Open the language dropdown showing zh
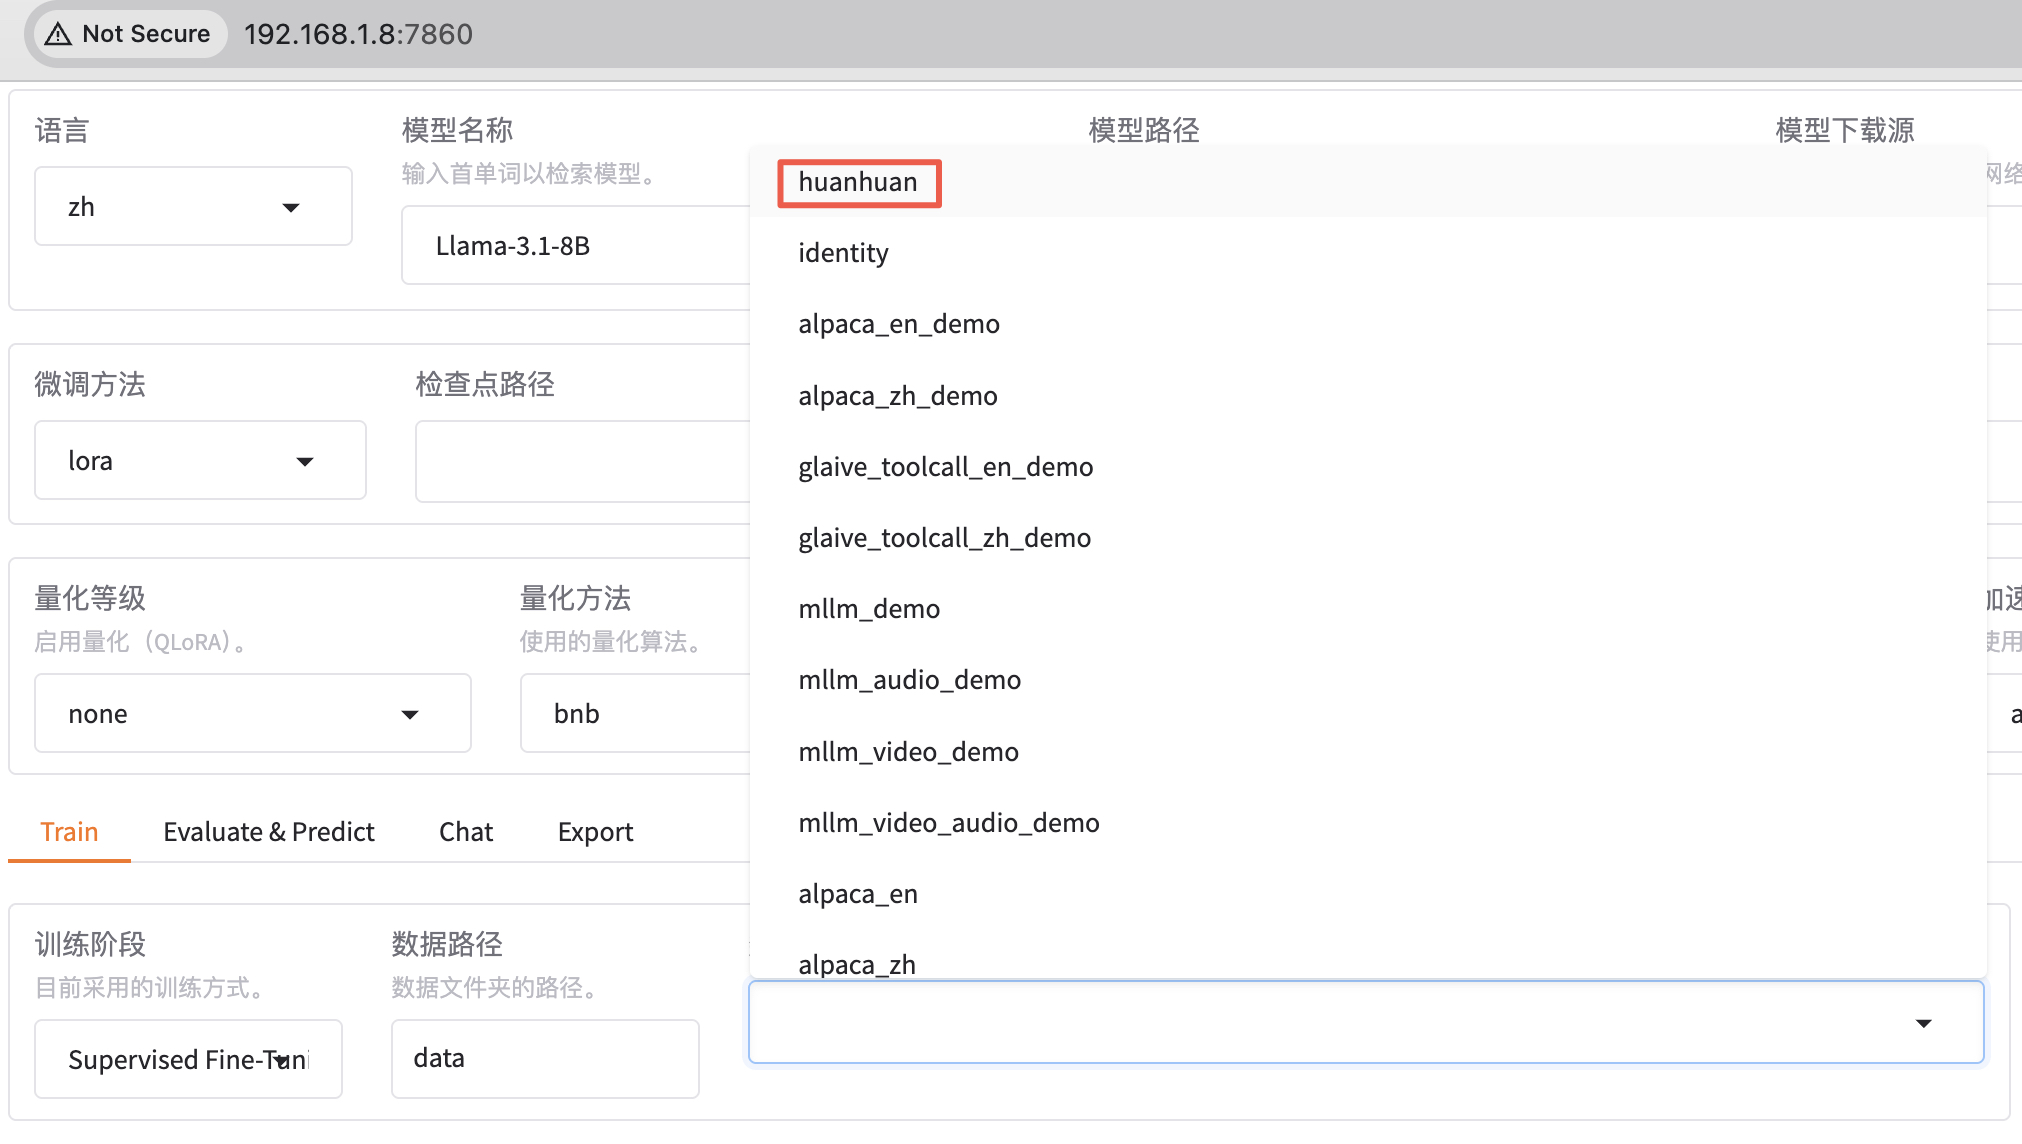2022x1144 pixels. click(x=192, y=207)
